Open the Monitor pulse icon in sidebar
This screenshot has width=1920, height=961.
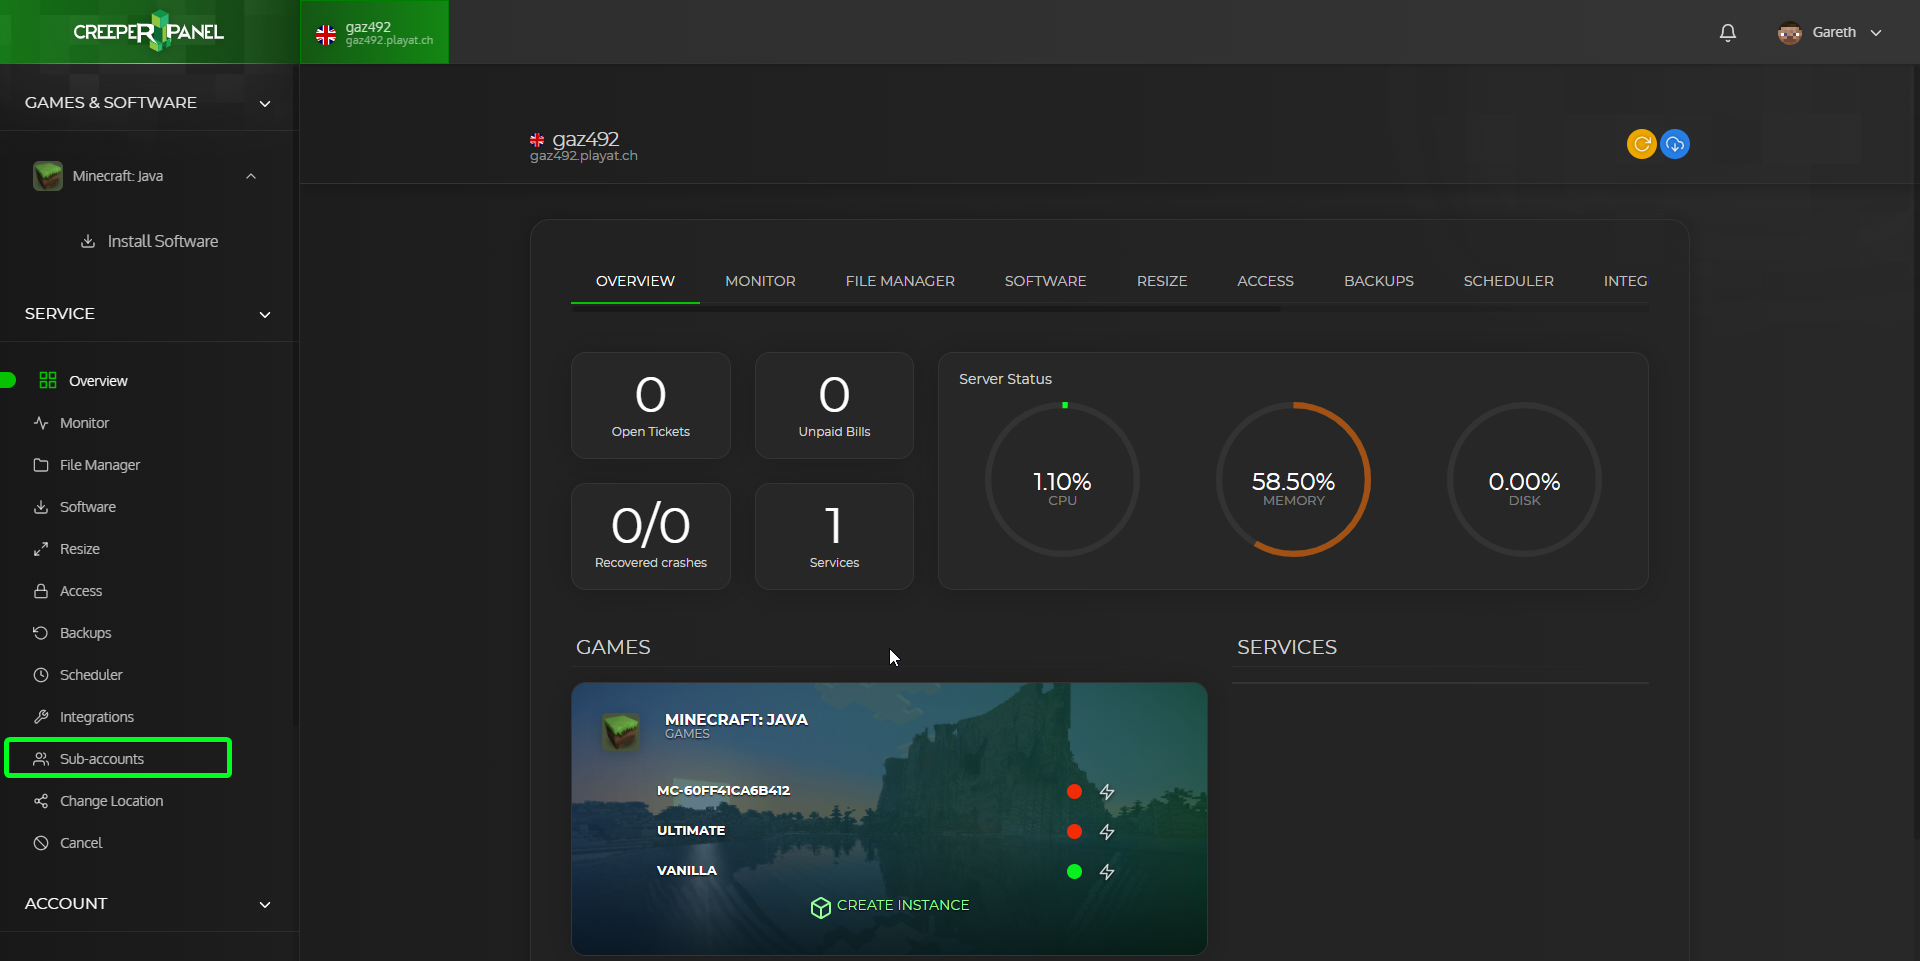(x=41, y=423)
